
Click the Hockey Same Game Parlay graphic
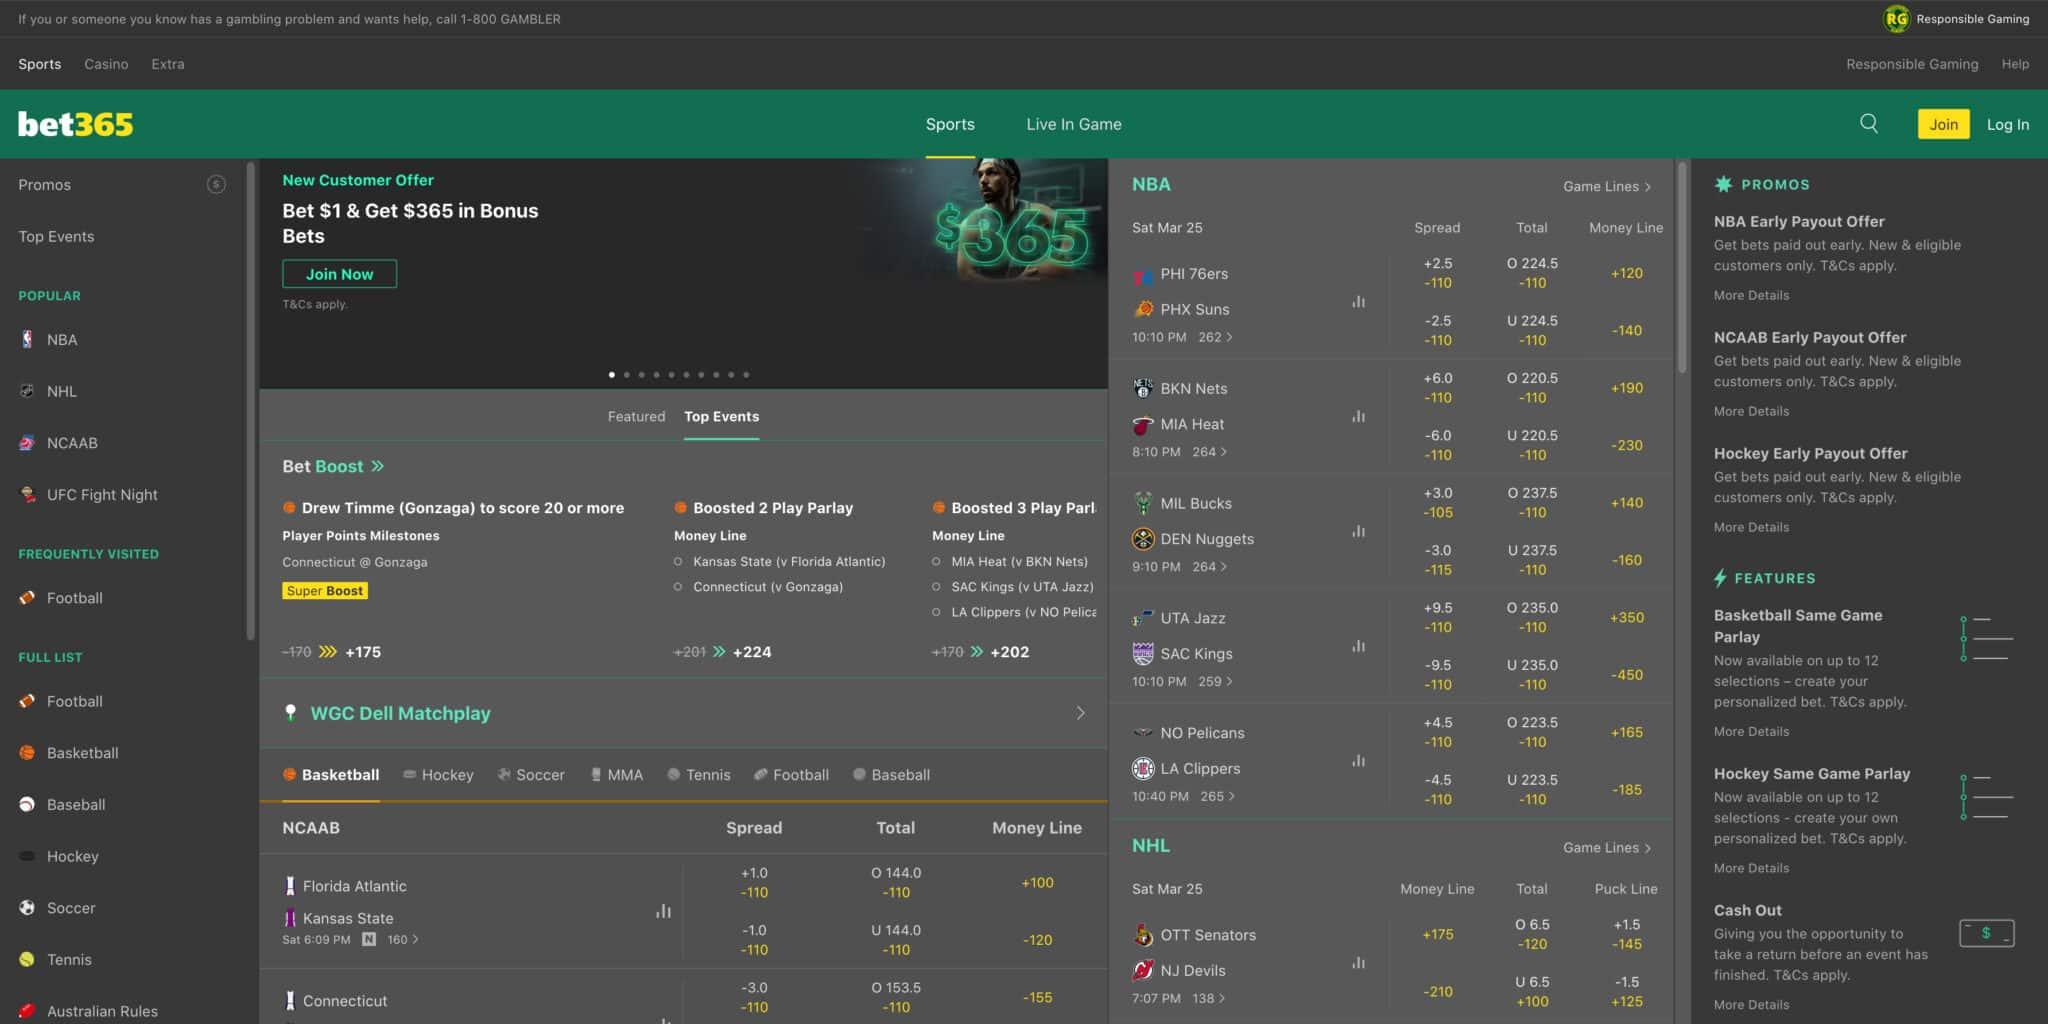point(1986,797)
